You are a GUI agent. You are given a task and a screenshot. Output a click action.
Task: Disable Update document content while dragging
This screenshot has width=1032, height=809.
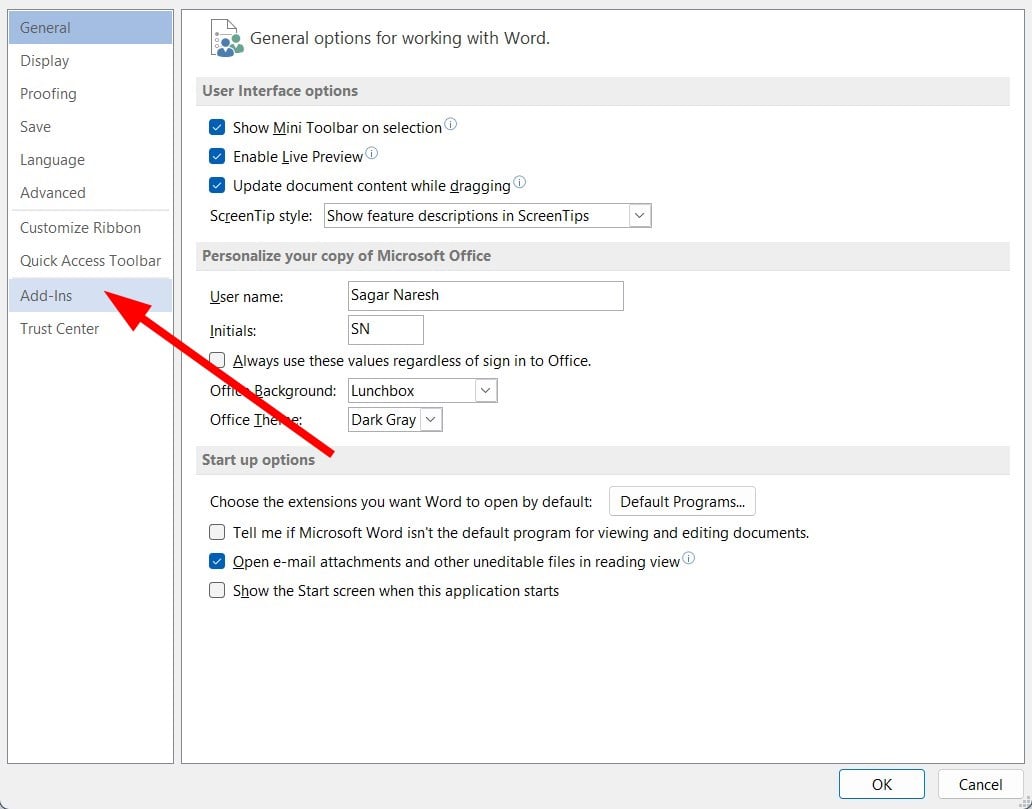tap(217, 186)
